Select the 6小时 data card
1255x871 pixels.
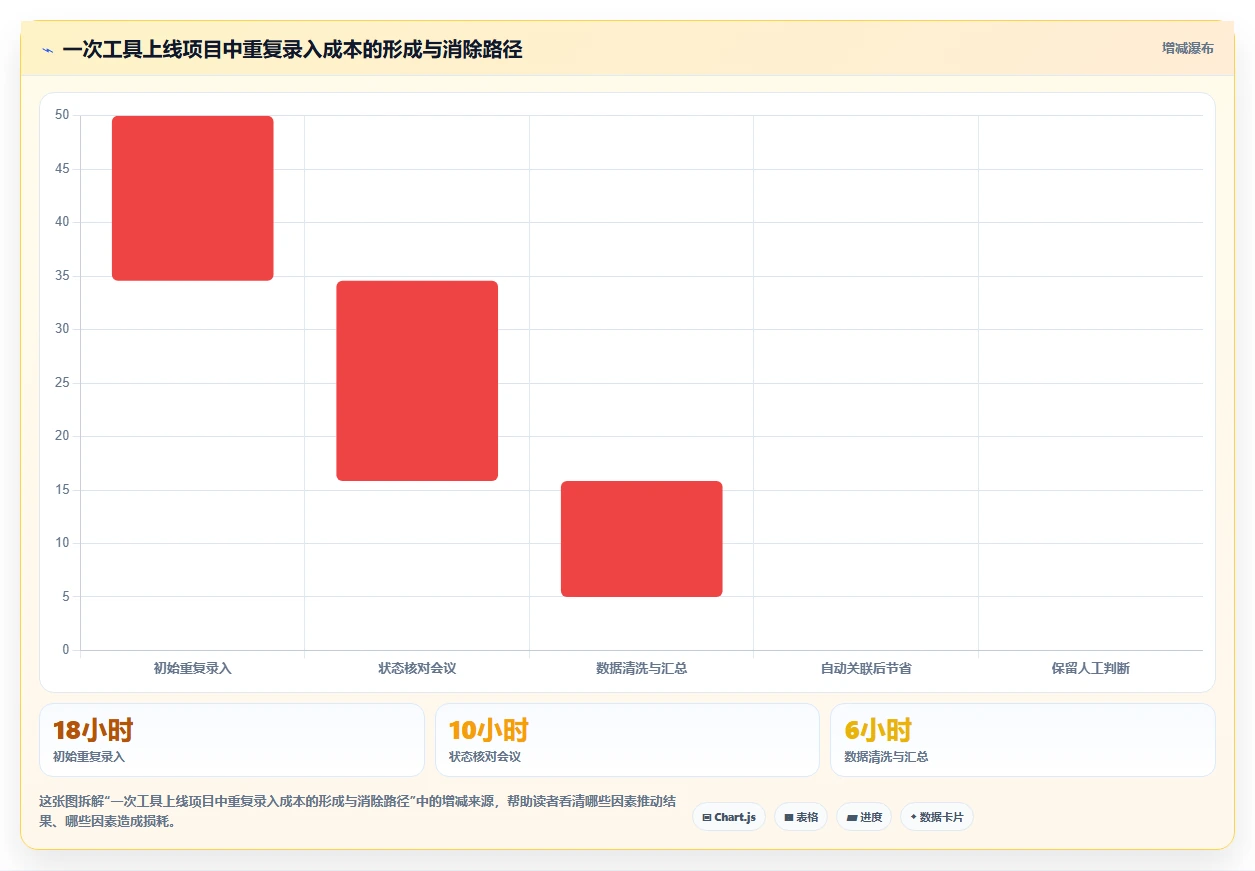tap(1023, 740)
